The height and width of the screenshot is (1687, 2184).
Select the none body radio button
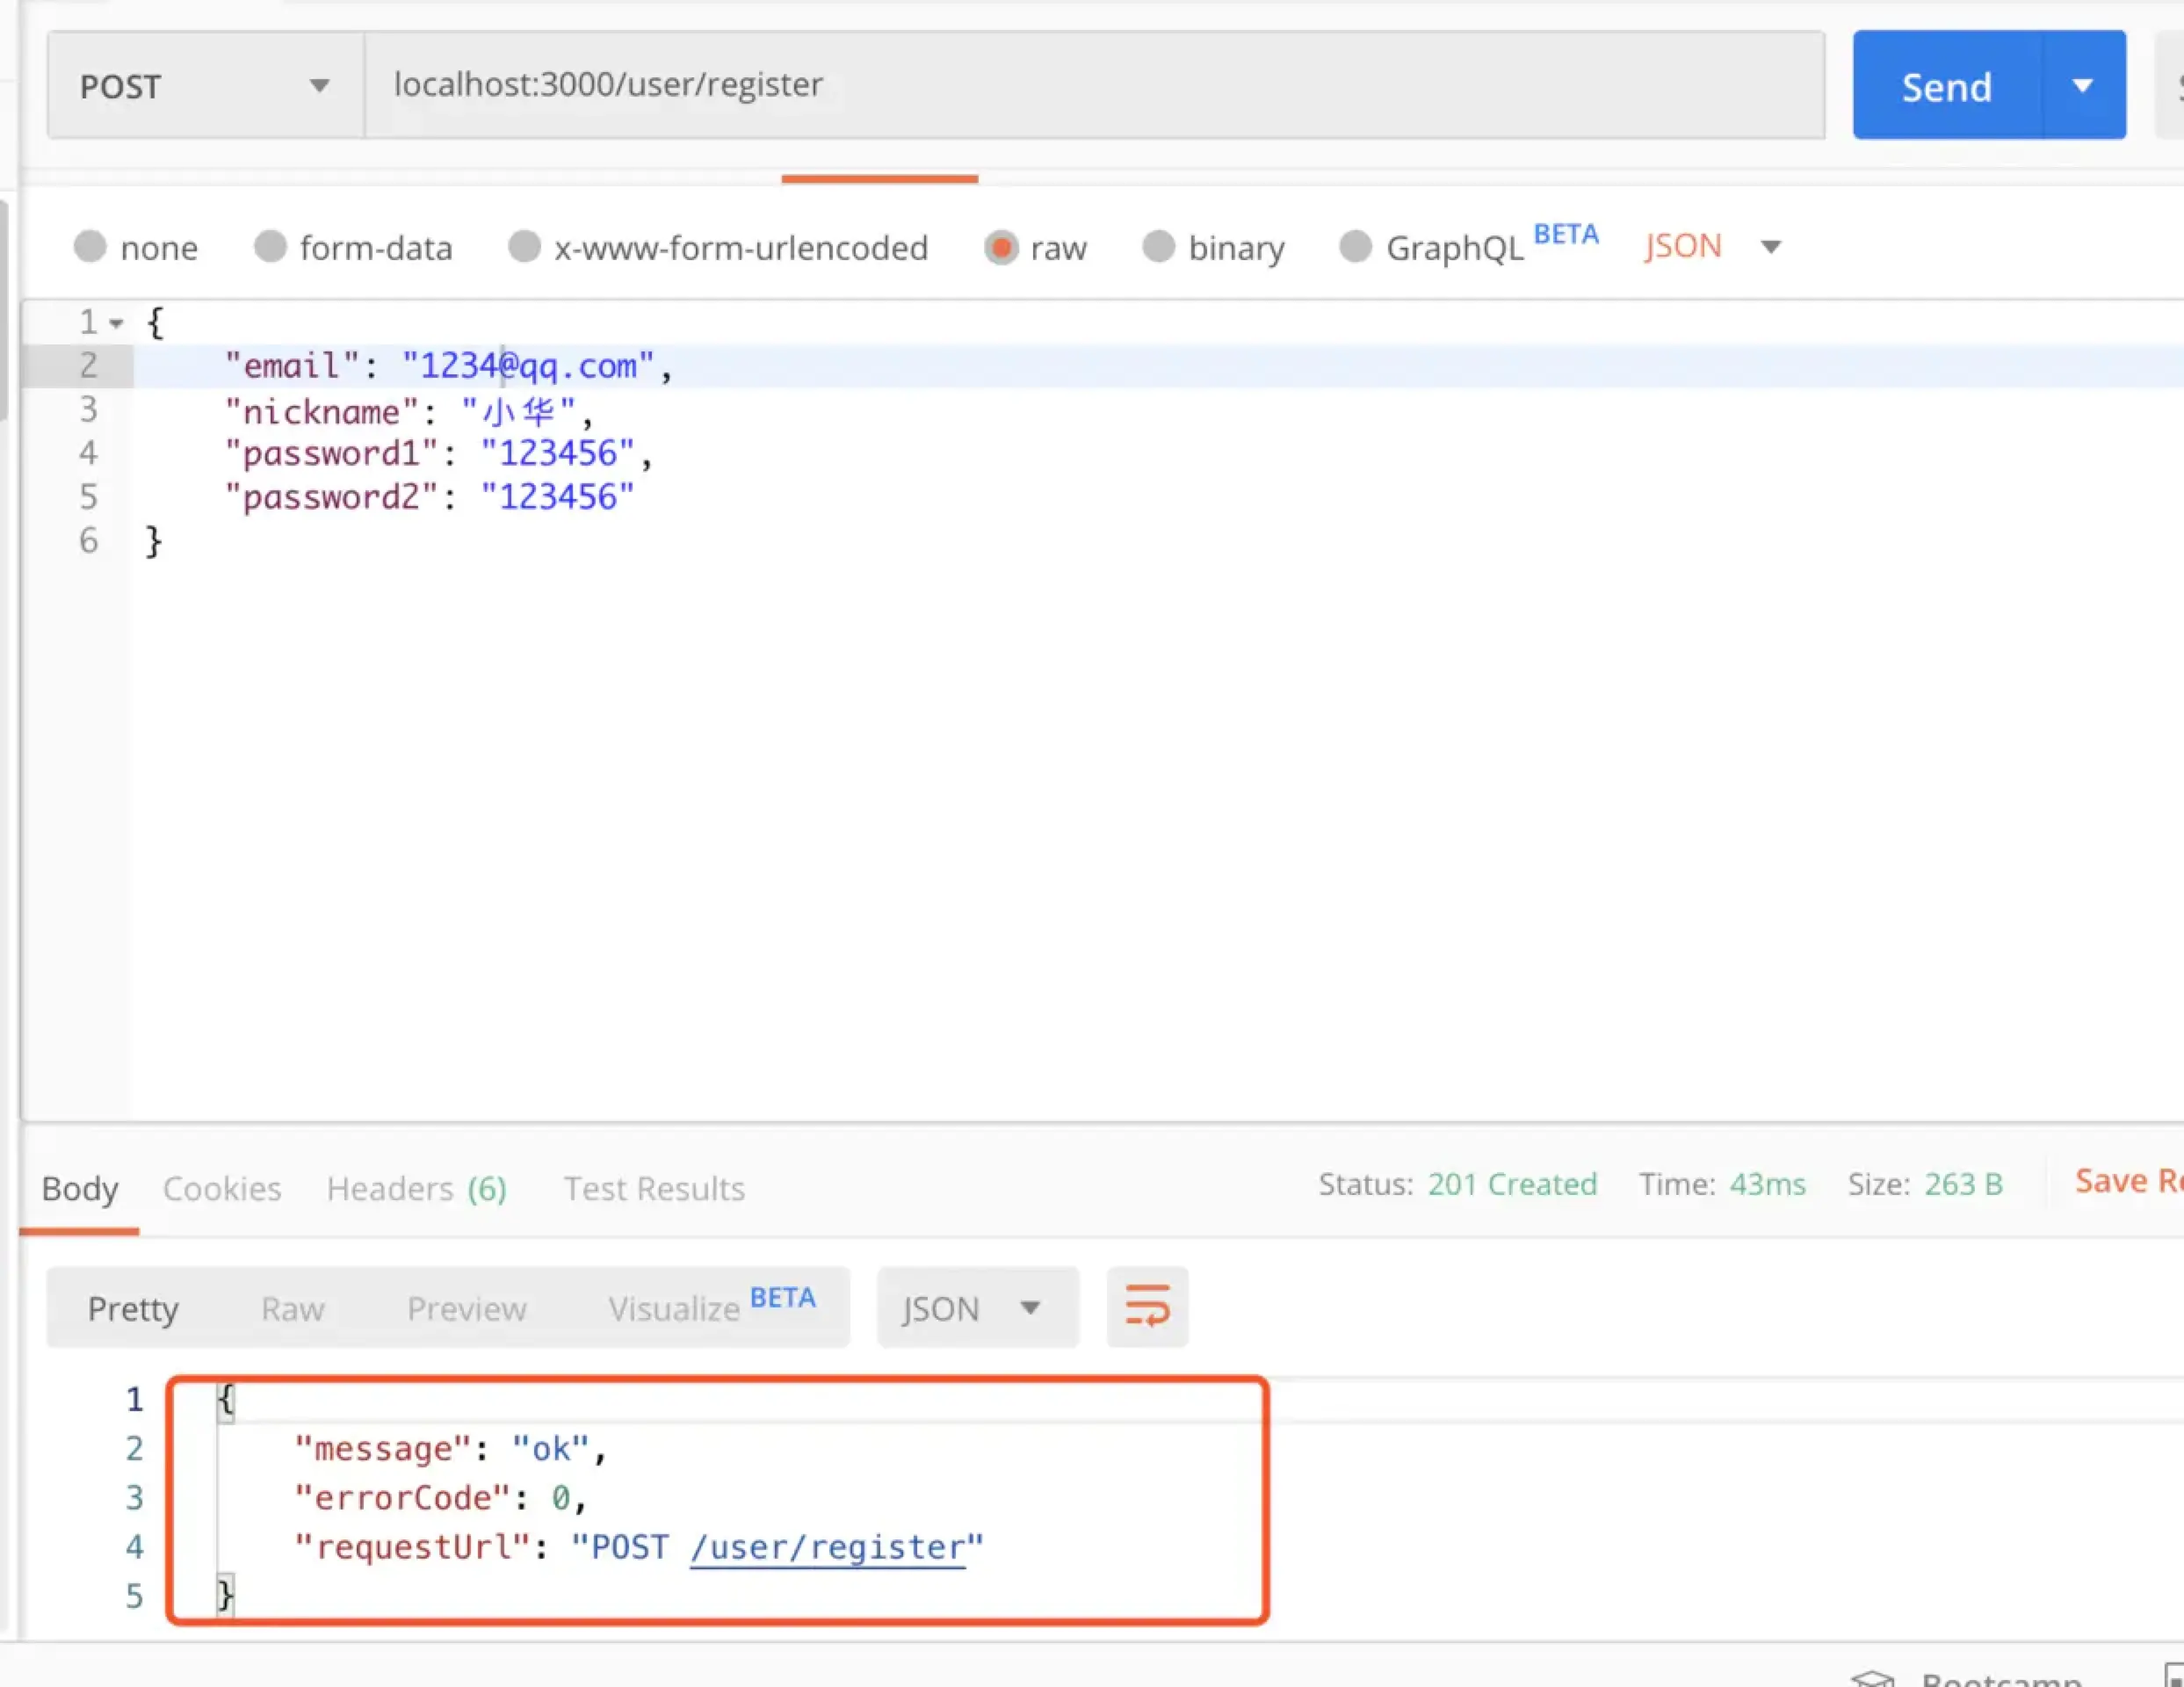(x=90, y=247)
